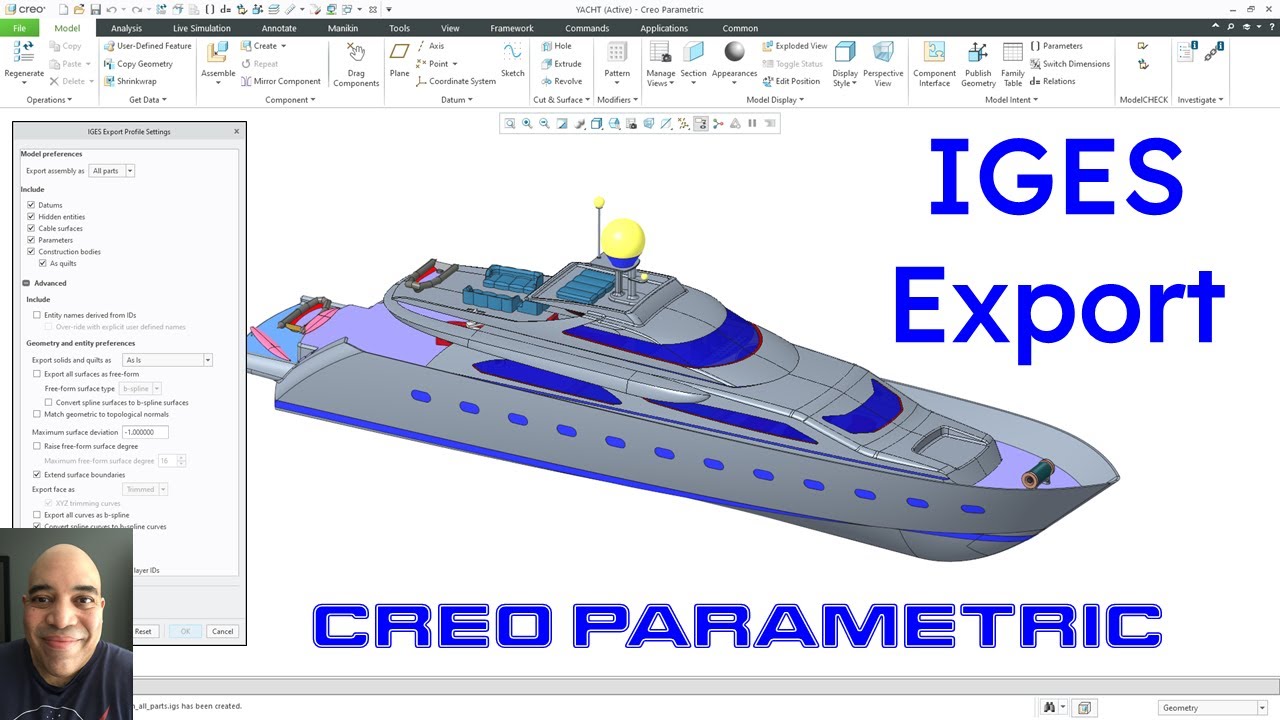
Task: Toggle Construction bodies checkbox
Action: tap(31, 252)
